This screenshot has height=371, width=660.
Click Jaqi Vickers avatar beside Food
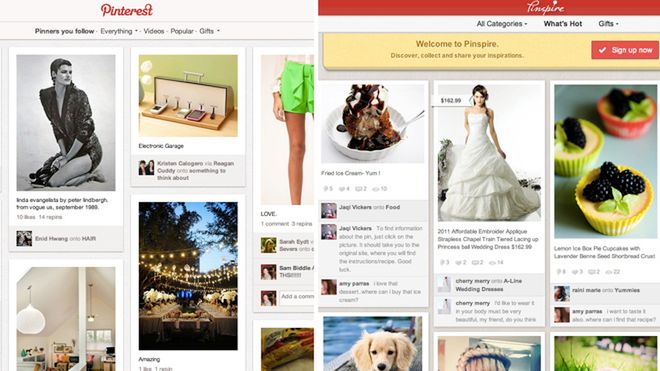(329, 210)
